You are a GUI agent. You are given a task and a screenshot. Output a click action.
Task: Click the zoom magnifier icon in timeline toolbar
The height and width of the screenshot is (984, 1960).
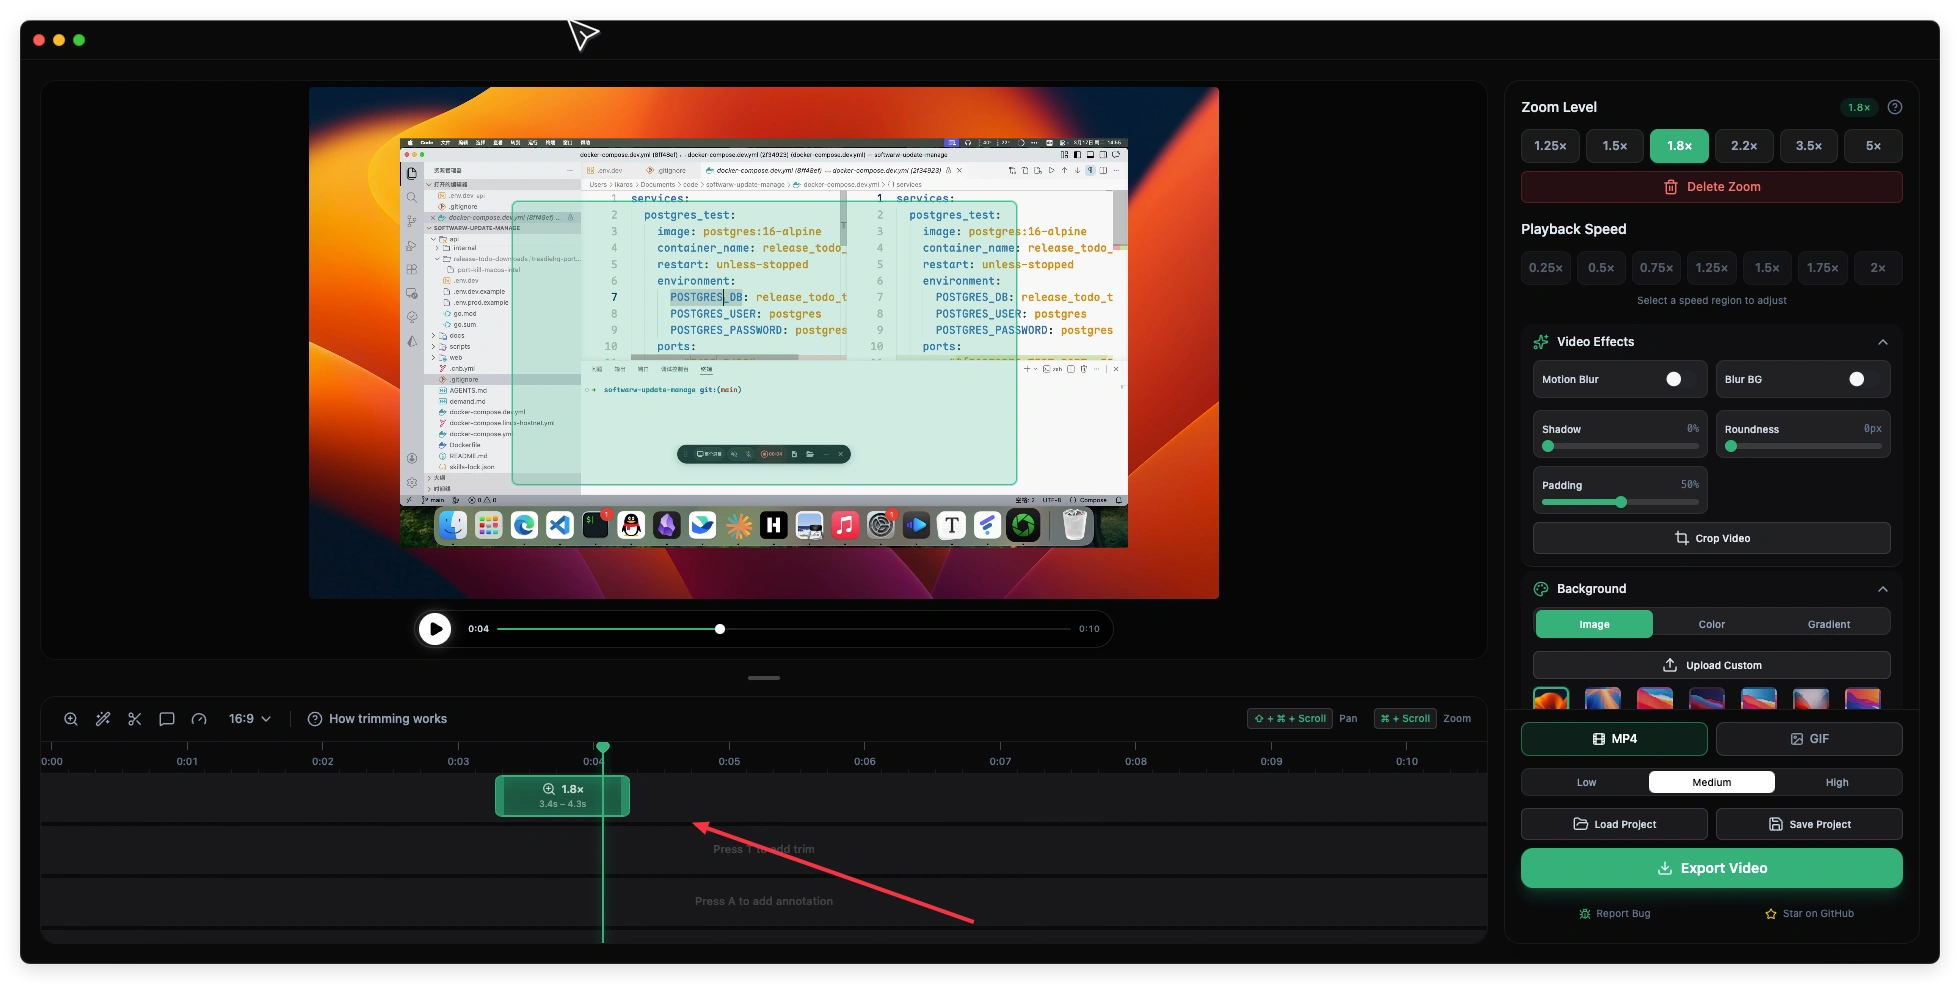[71, 719]
